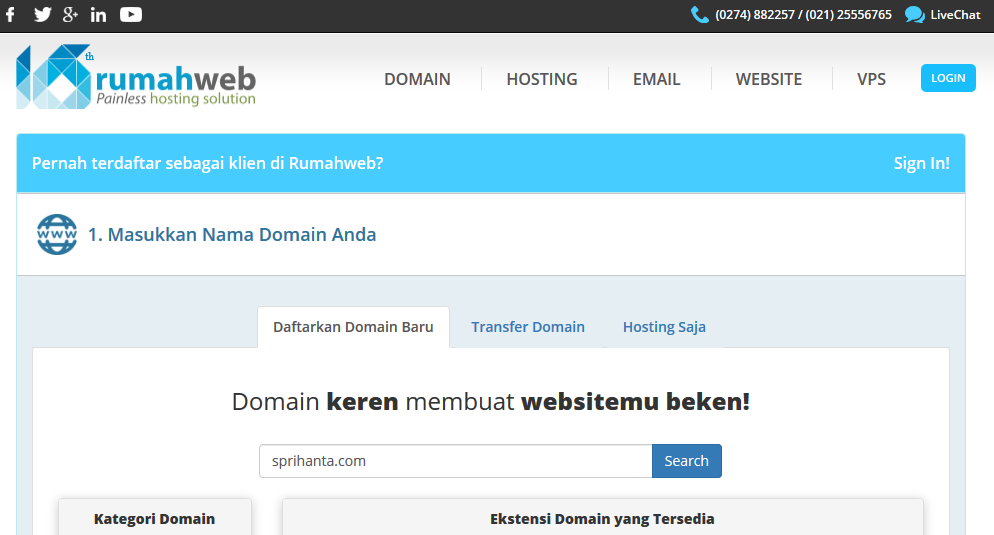
Task: Click the Search button
Action: [x=687, y=461]
